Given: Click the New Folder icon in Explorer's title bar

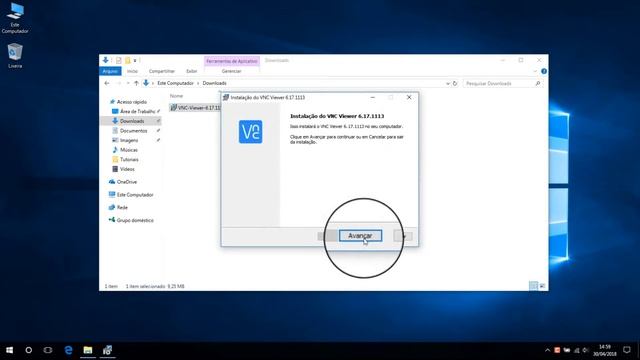Looking at the screenshot, I should [127, 60].
